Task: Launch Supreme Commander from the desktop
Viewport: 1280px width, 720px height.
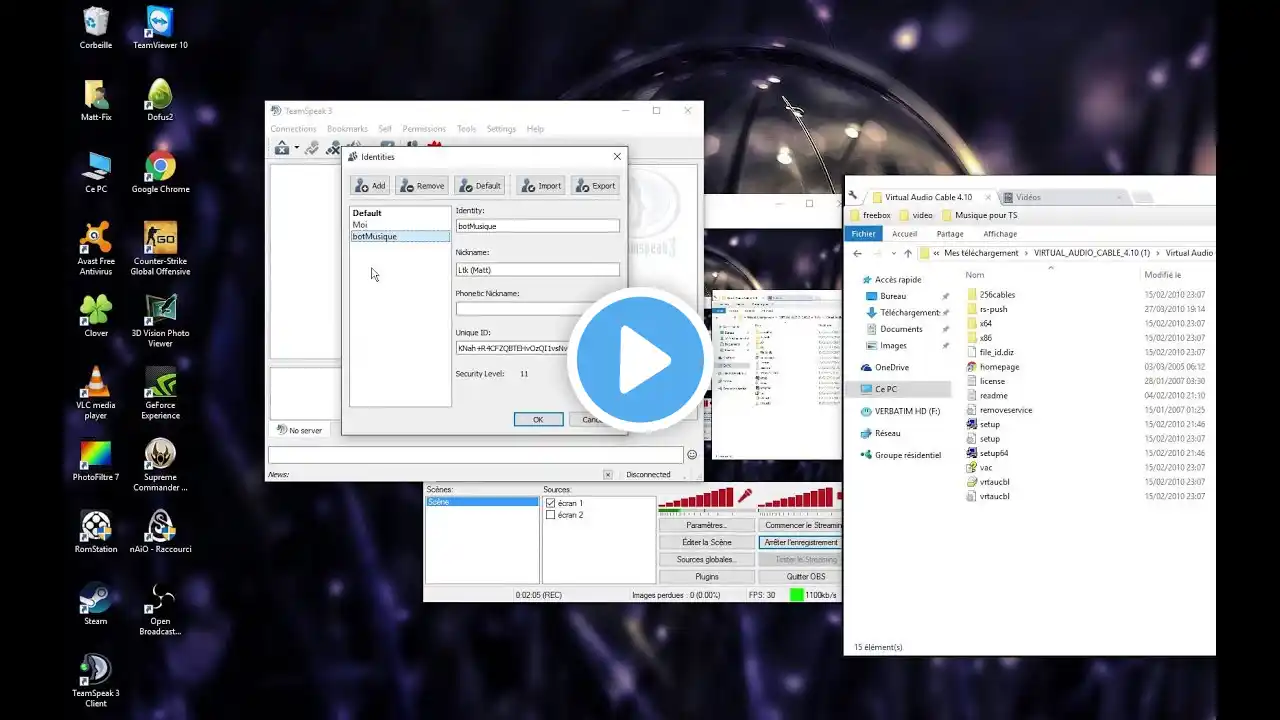Action: [x=160, y=464]
